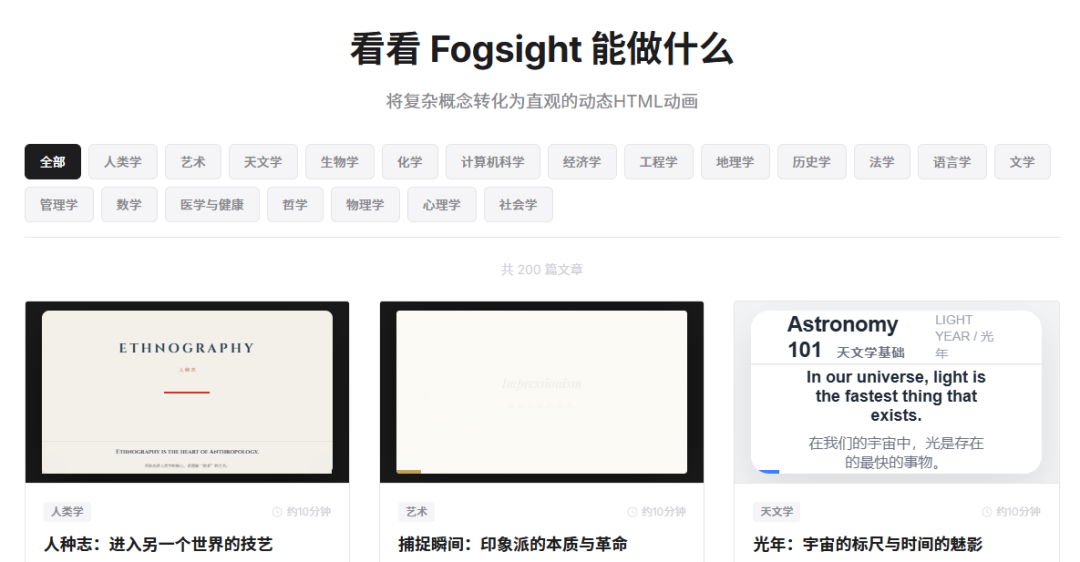Click the 人类学 tag on the ethnography card
Viewport: 1080px width, 562px height.
coord(68,512)
